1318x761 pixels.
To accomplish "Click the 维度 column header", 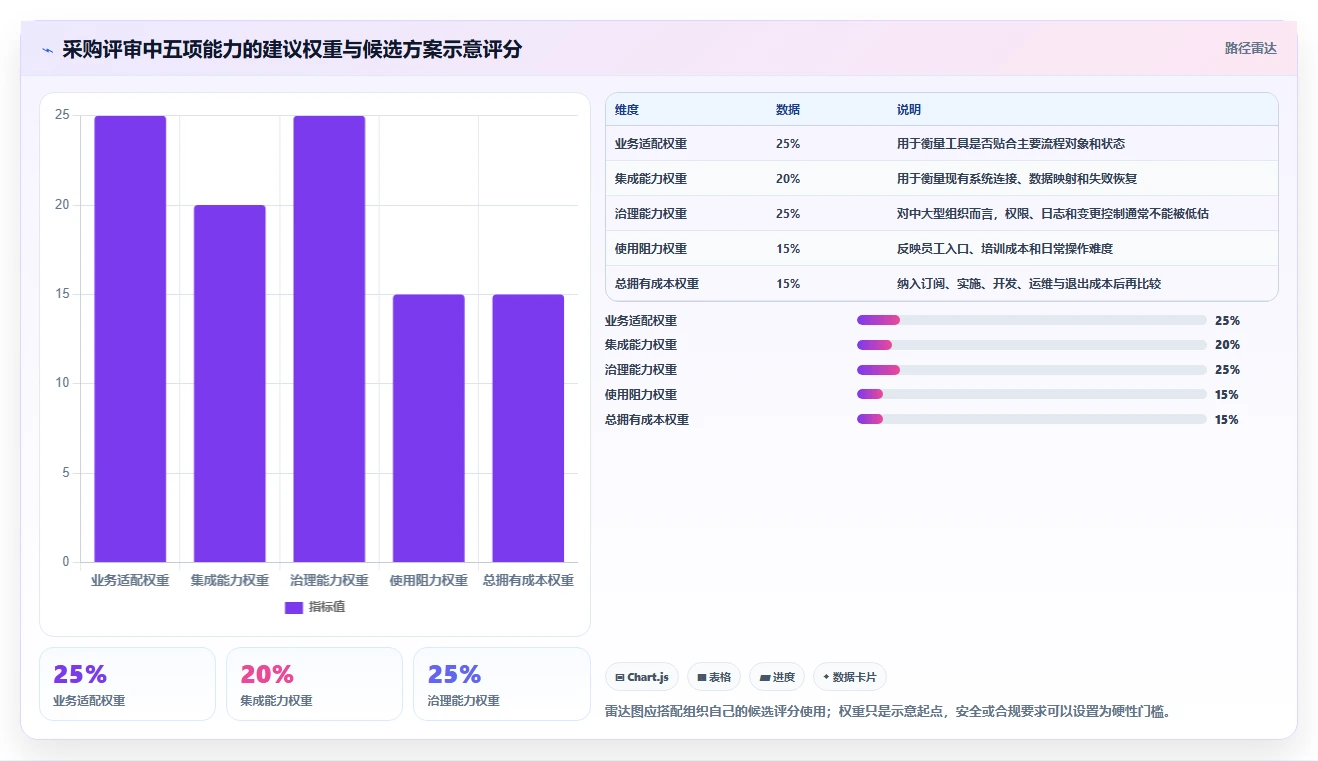I will coord(627,110).
